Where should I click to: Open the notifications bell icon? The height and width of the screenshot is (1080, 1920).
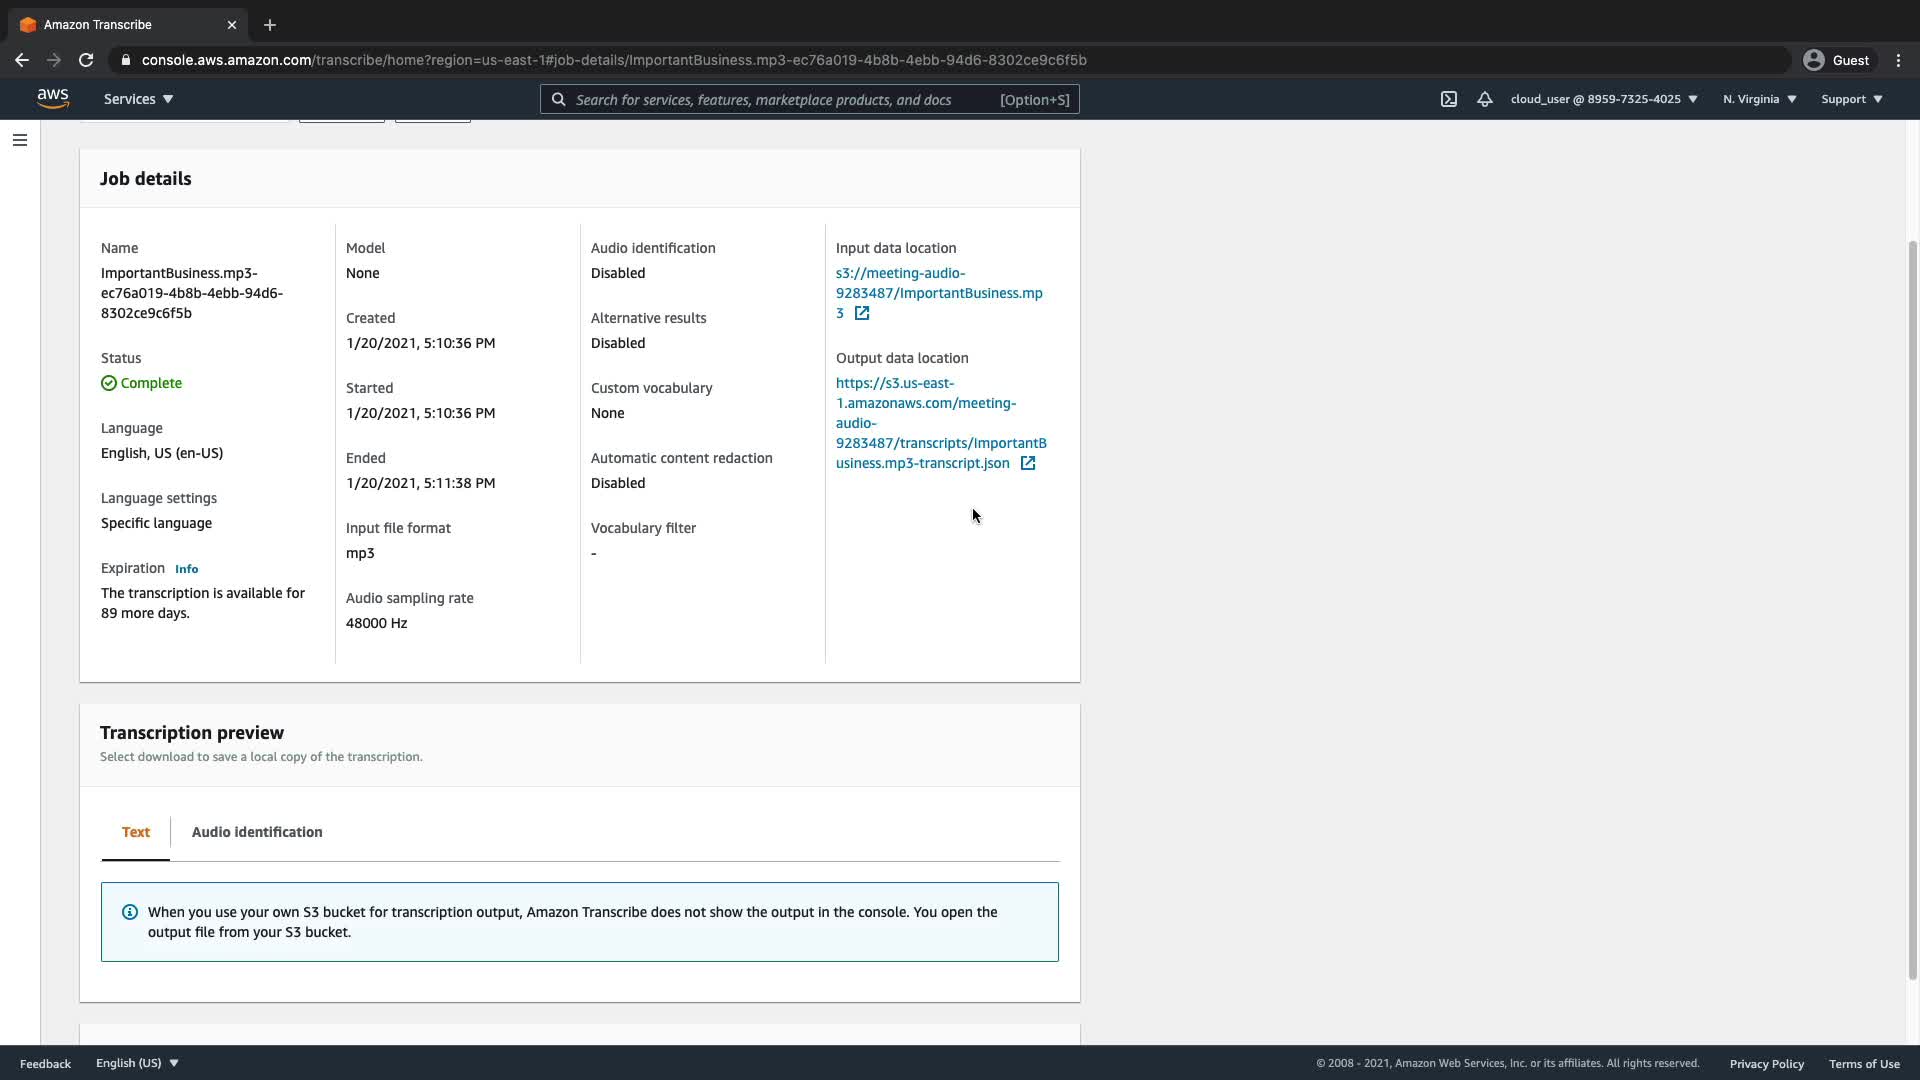tap(1484, 99)
